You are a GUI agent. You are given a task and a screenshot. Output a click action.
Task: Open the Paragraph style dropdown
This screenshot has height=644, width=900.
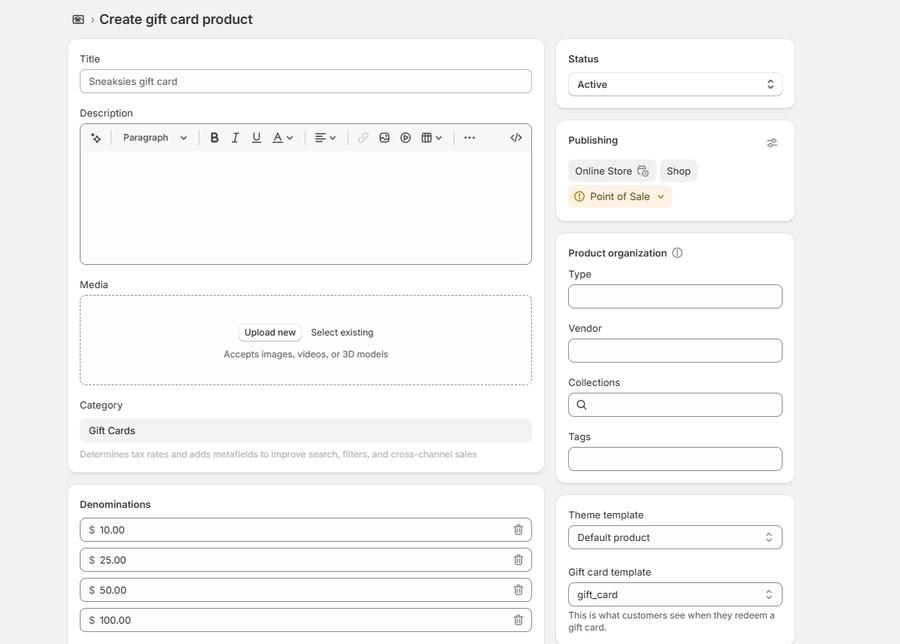(x=155, y=138)
